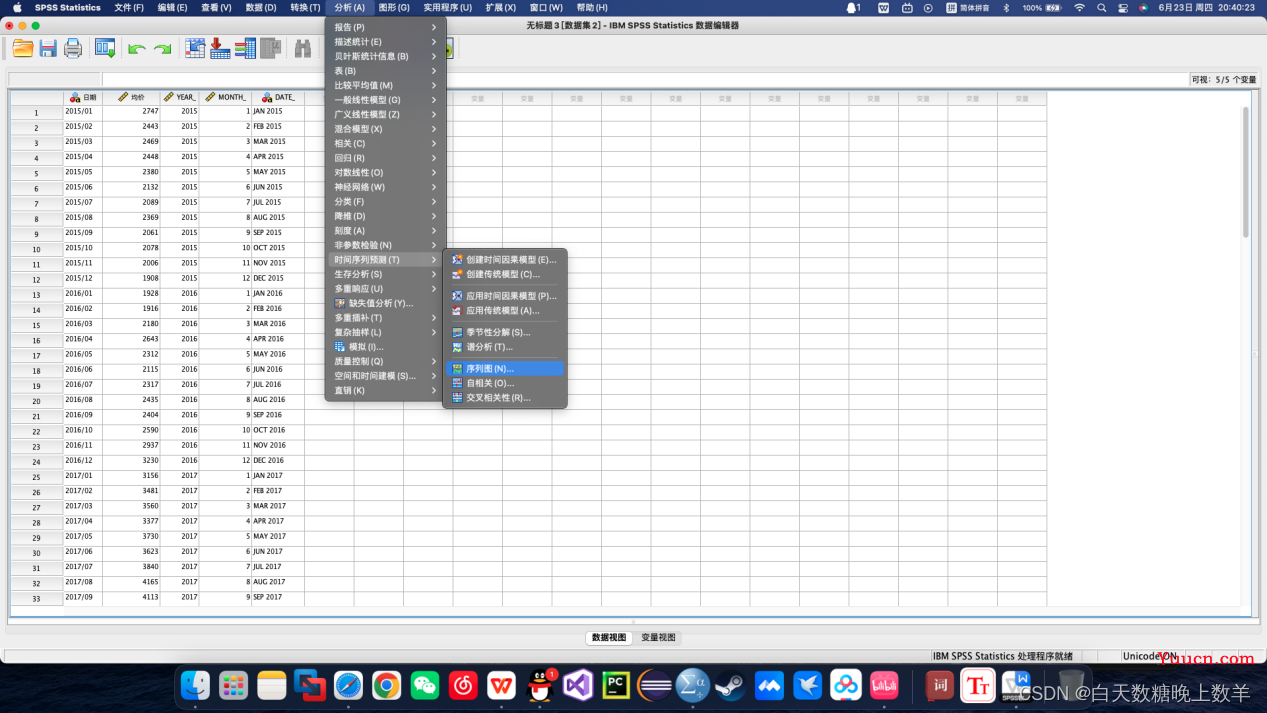
Task: Click the Go to variable toolbar icon
Action: point(220,48)
